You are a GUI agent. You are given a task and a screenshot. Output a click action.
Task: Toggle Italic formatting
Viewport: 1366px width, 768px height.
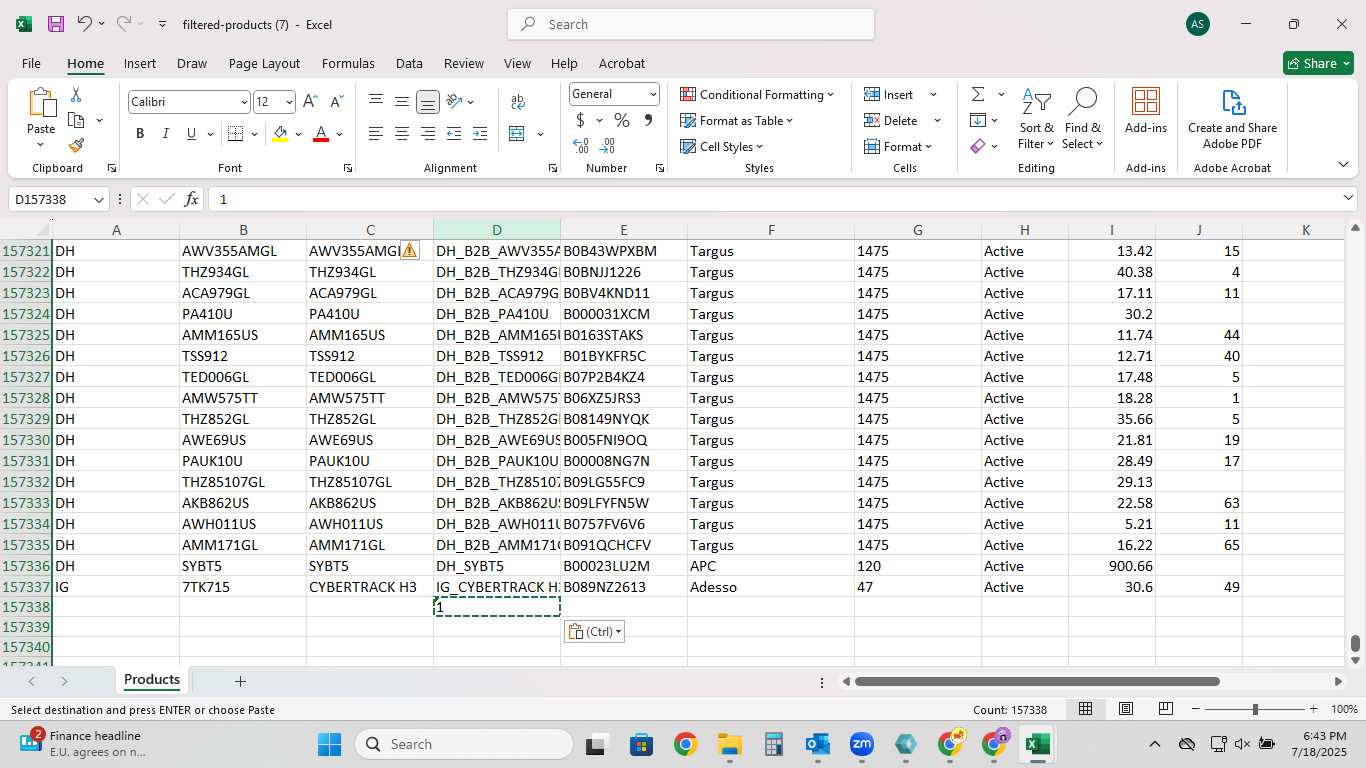(165, 134)
